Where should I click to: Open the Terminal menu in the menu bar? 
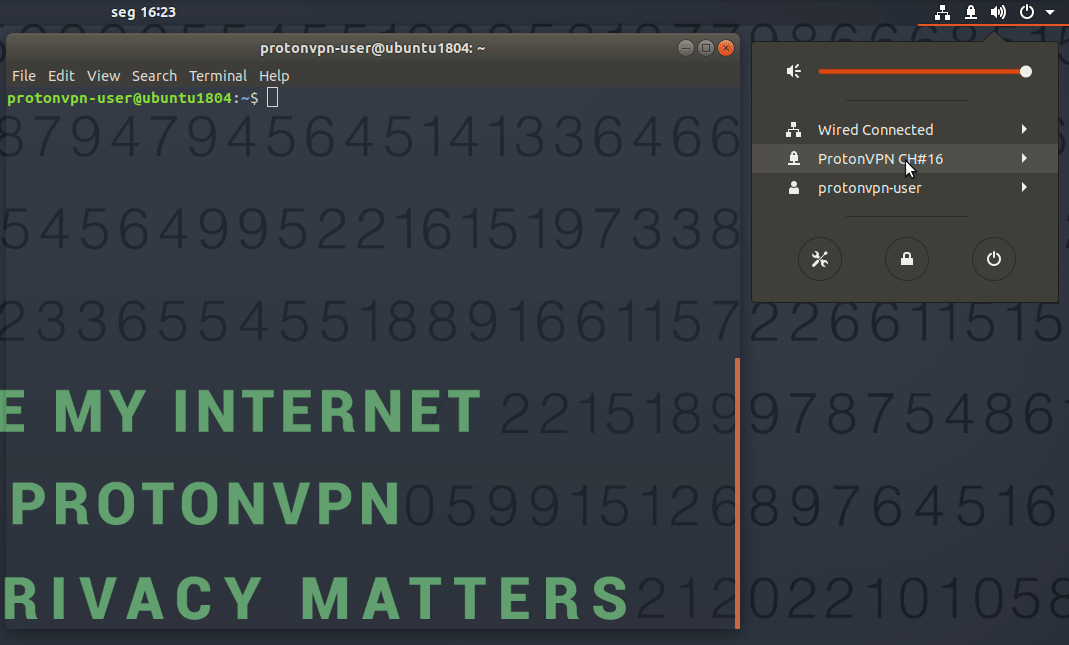coord(218,76)
